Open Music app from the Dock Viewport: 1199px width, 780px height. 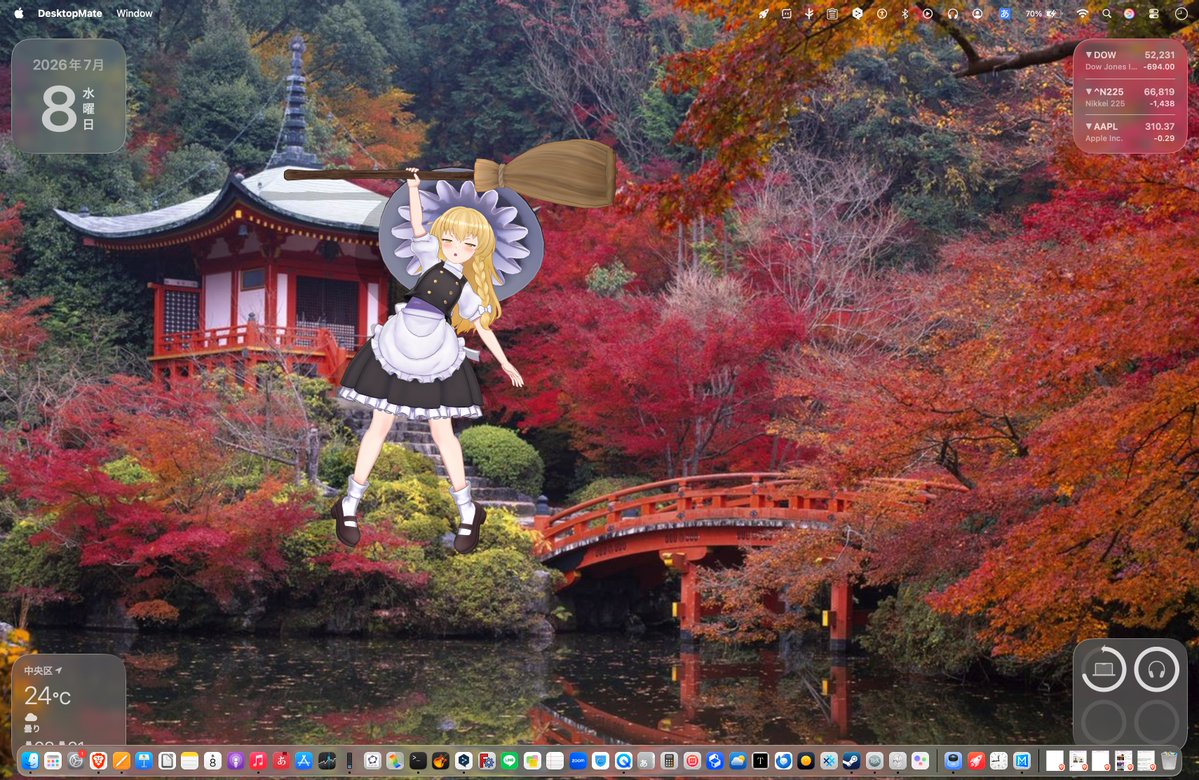point(258,761)
